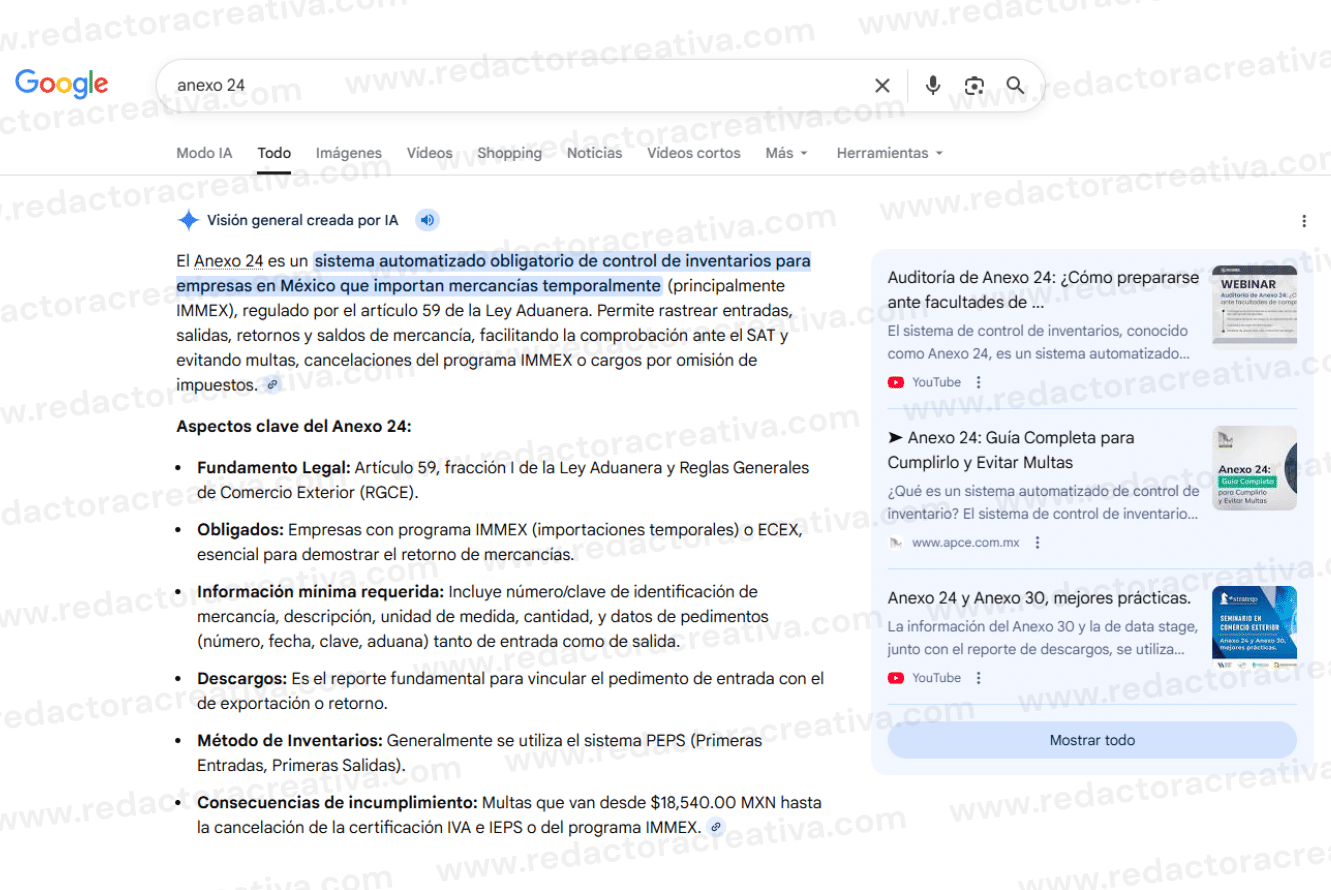The image size is (1331, 890).
Task: Switch to Imágenes tab
Action: point(349,153)
